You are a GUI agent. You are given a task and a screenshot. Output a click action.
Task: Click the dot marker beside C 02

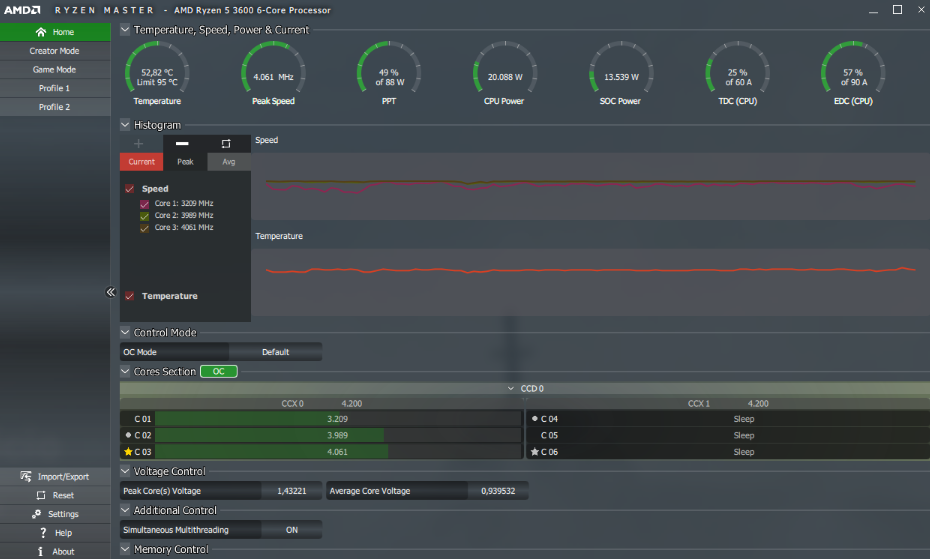(x=128, y=435)
